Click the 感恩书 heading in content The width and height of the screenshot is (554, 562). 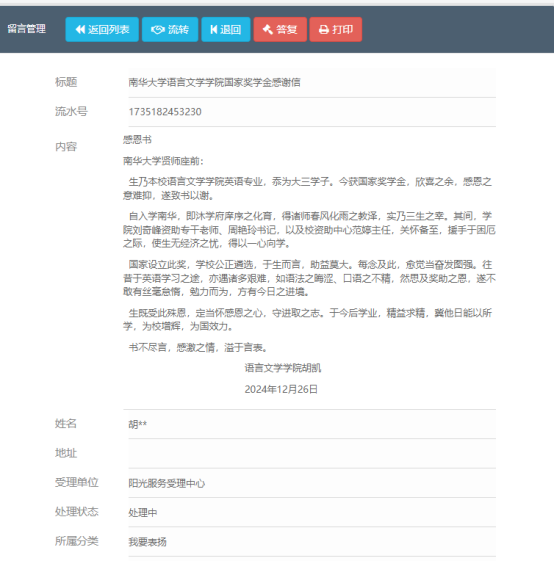pyautogui.click(x=137, y=139)
